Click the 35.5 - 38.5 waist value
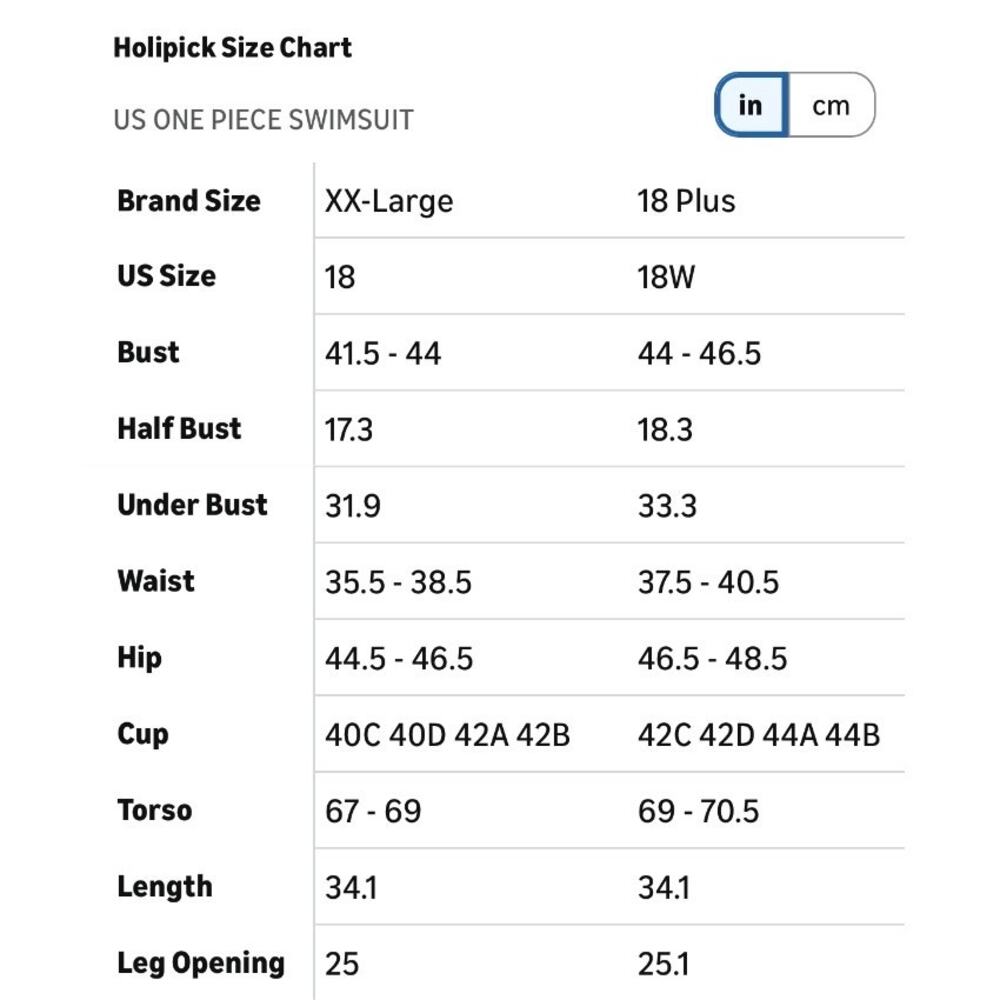The width and height of the screenshot is (1000, 1000). pos(398,582)
